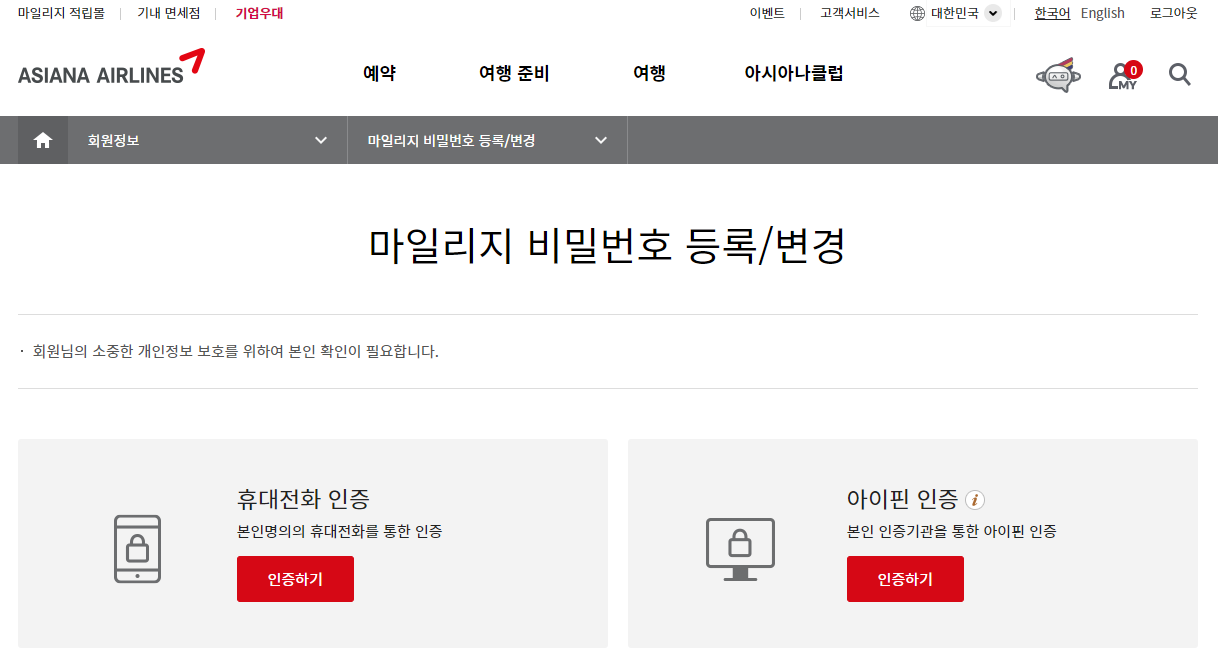Click 인증하기 under 휴대전화 인증
The image size is (1218, 668).
tap(295, 578)
